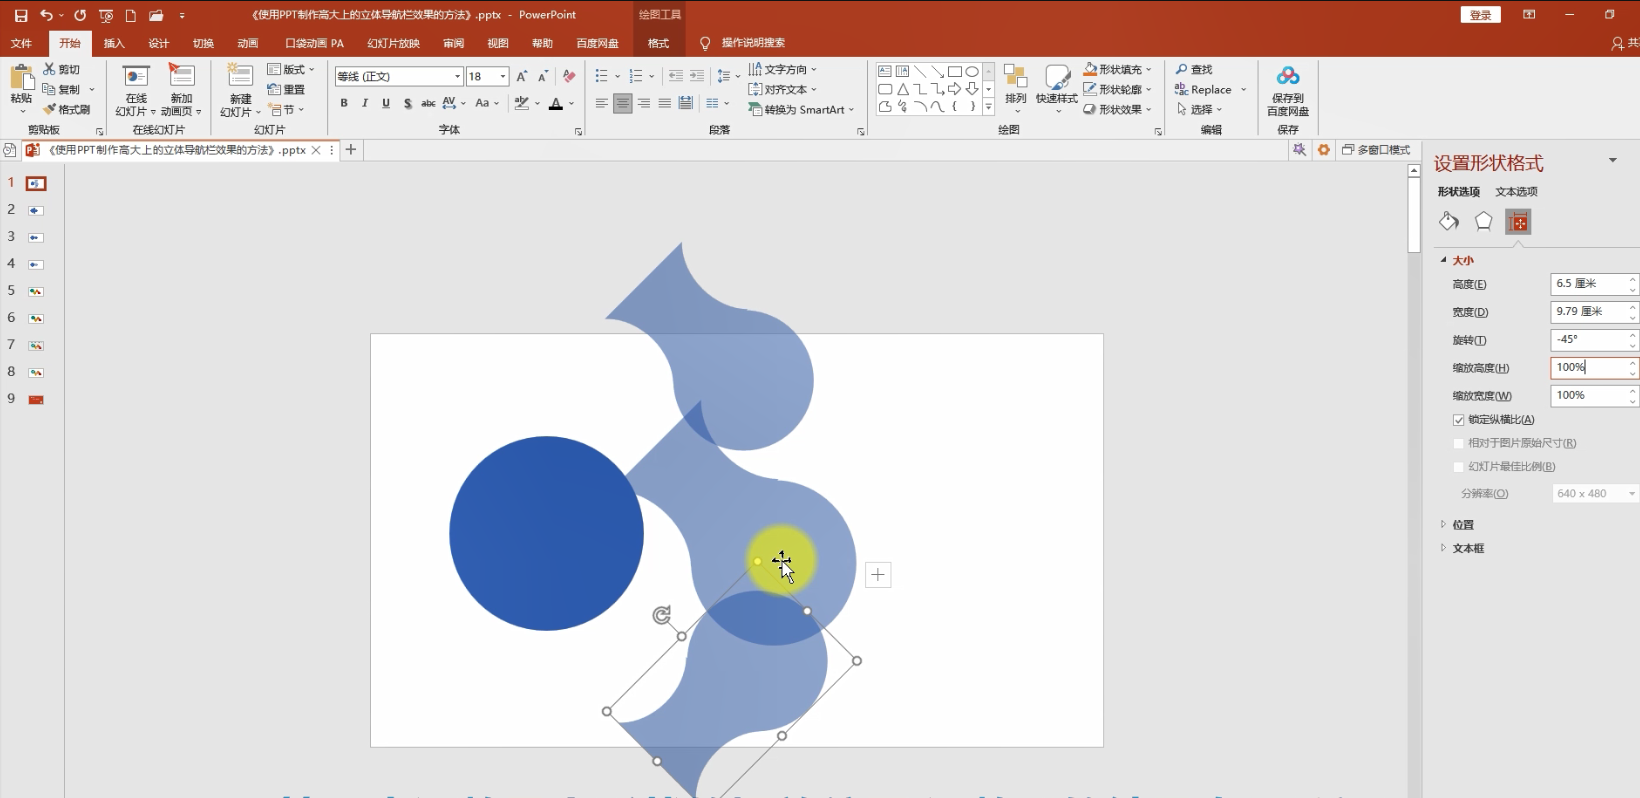Click the Format Painter (格式刷)

coord(67,109)
